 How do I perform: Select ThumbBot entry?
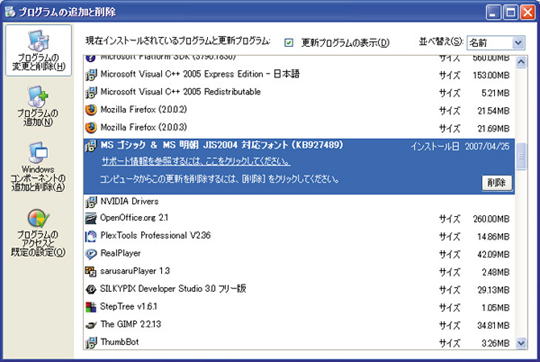tap(299, 343)
